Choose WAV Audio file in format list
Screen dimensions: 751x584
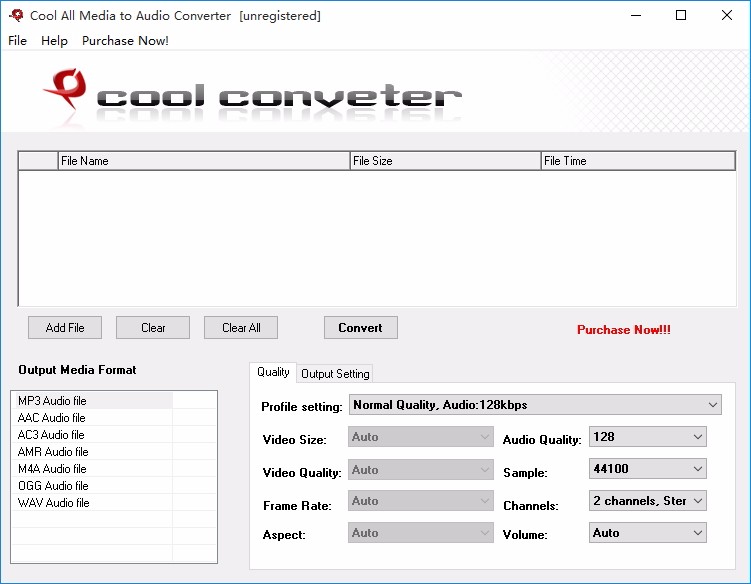point(54,503)
